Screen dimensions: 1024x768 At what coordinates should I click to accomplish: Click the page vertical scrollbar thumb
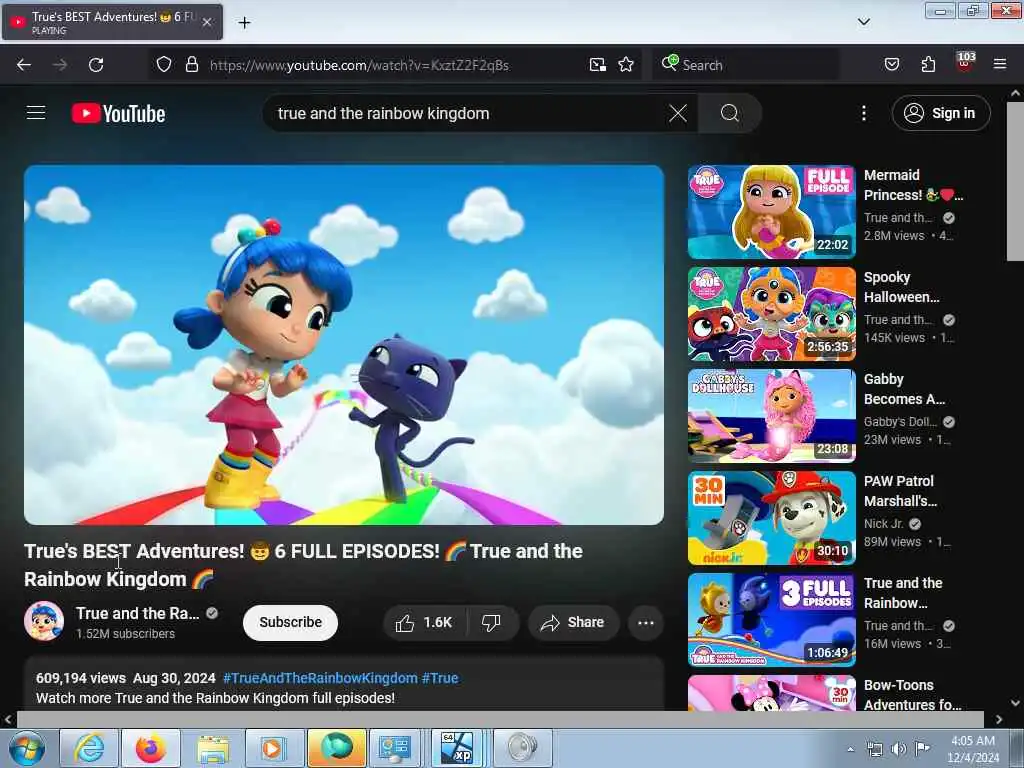1015,181
